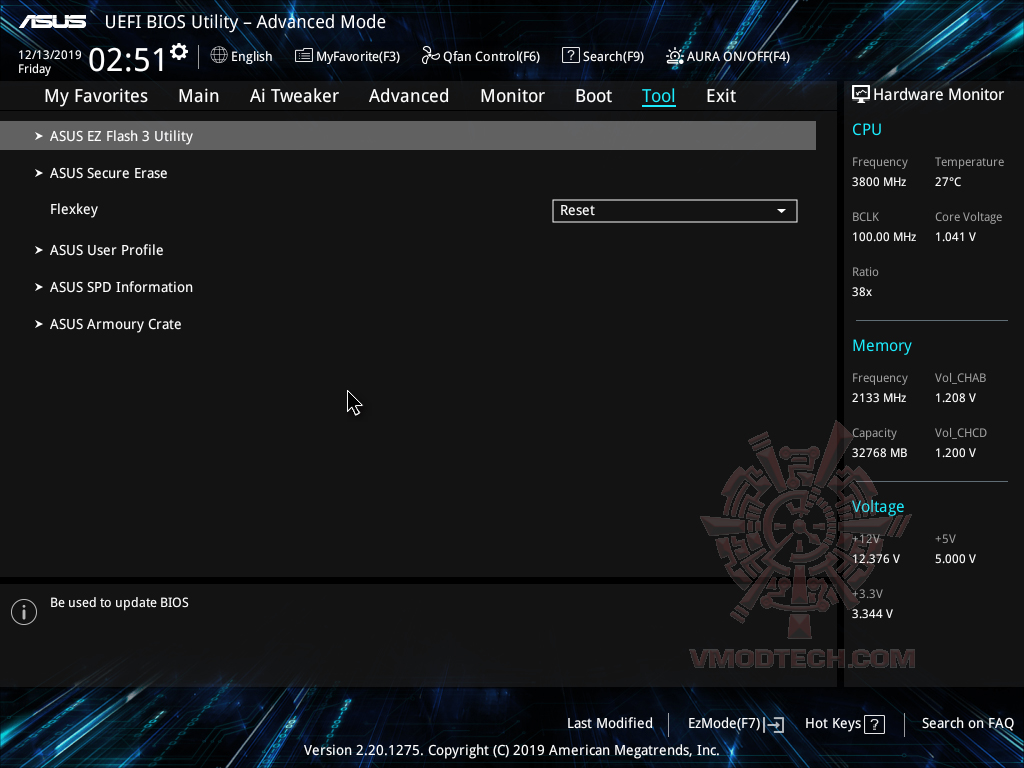Launch the ASUS EZ Flash 3 Utility

click(x=121, y=135)
